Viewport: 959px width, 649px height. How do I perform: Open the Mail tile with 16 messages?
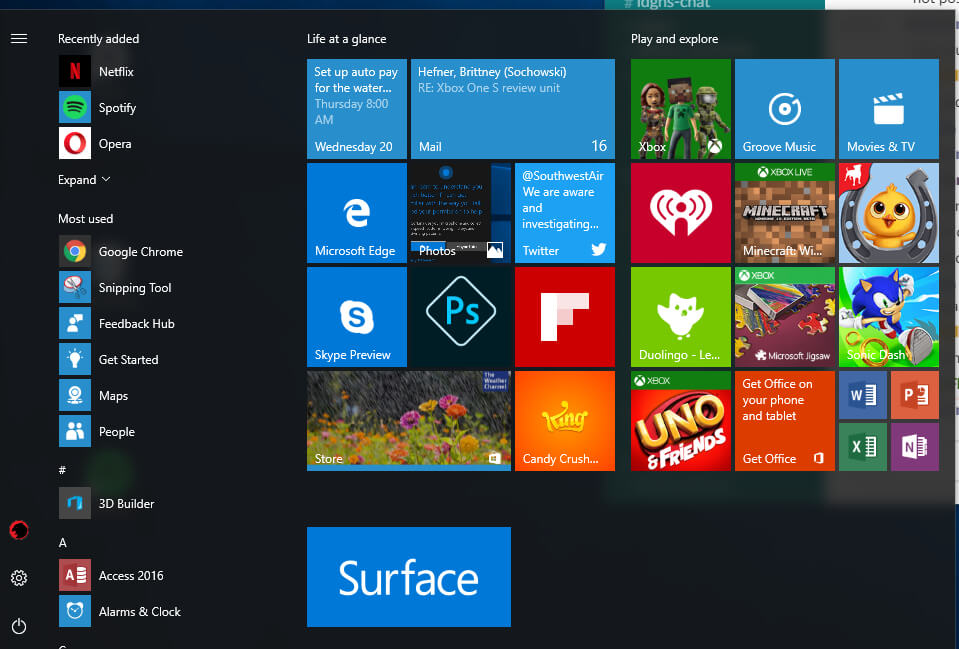coord(513,109)
